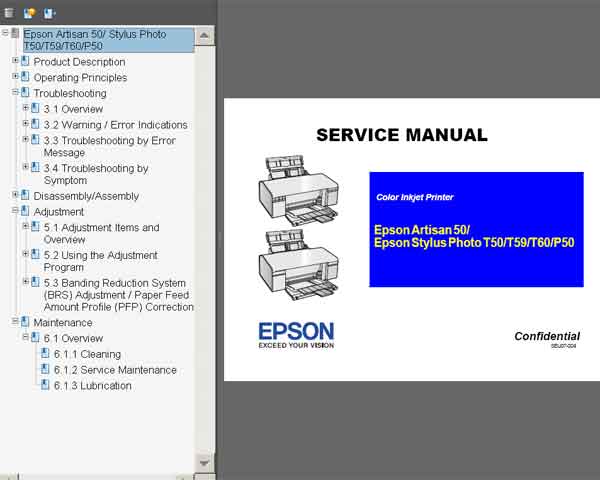Open 3.1 Overview bookmark
The width and height of the screenshot is (600, 480).
[x=73, y=109]
